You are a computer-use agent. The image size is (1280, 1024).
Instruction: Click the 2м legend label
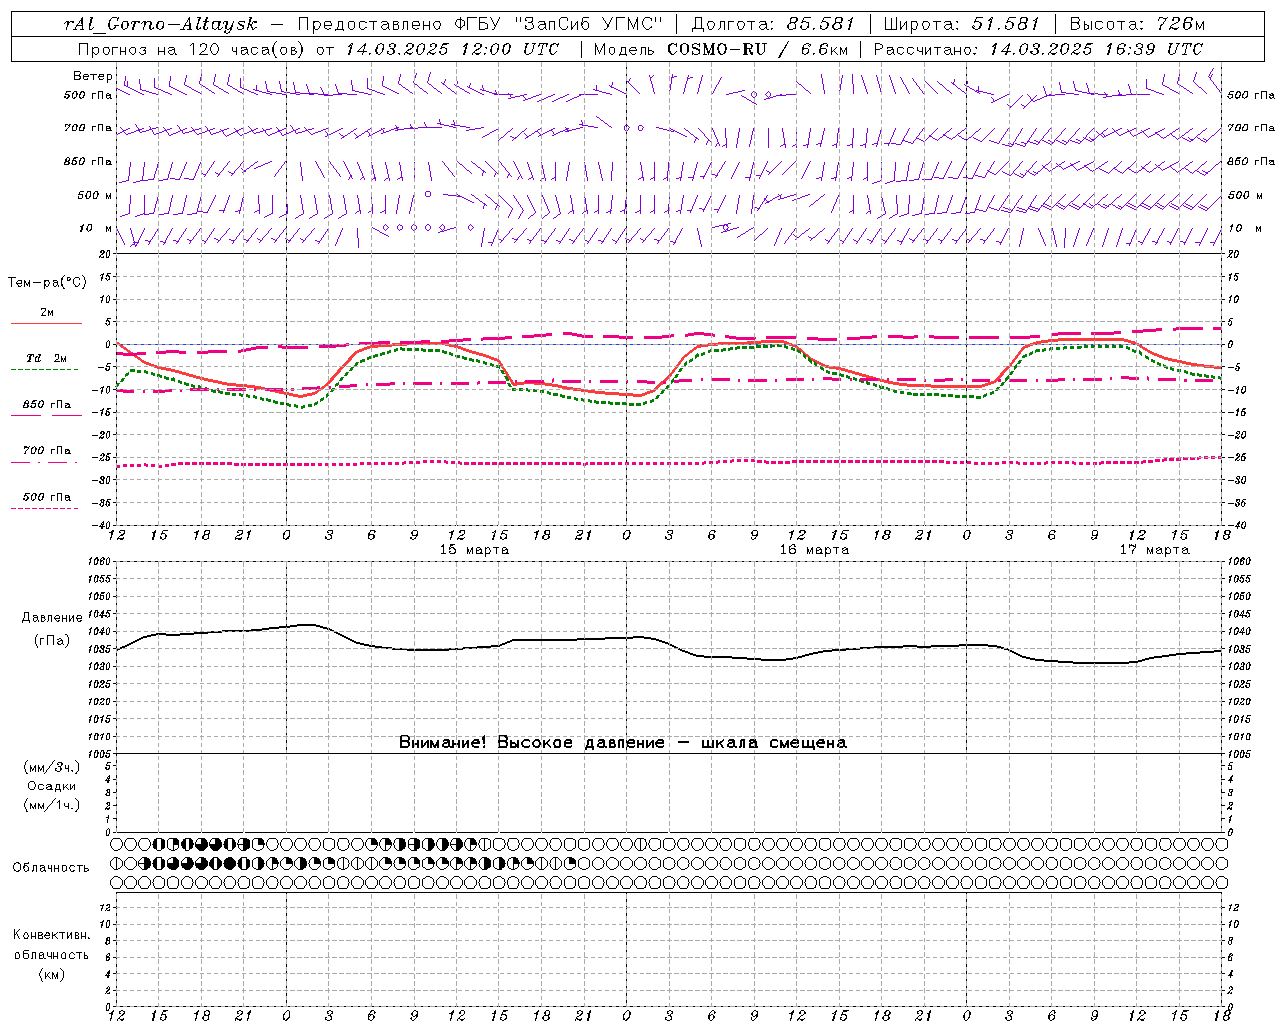point(47,313)
